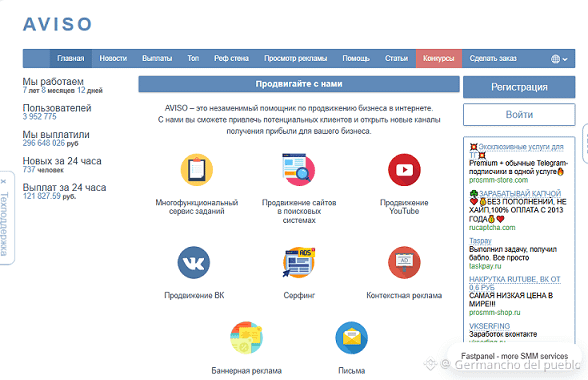
Task: Open the VKSERFING ad link
Action: pos(489,326)
